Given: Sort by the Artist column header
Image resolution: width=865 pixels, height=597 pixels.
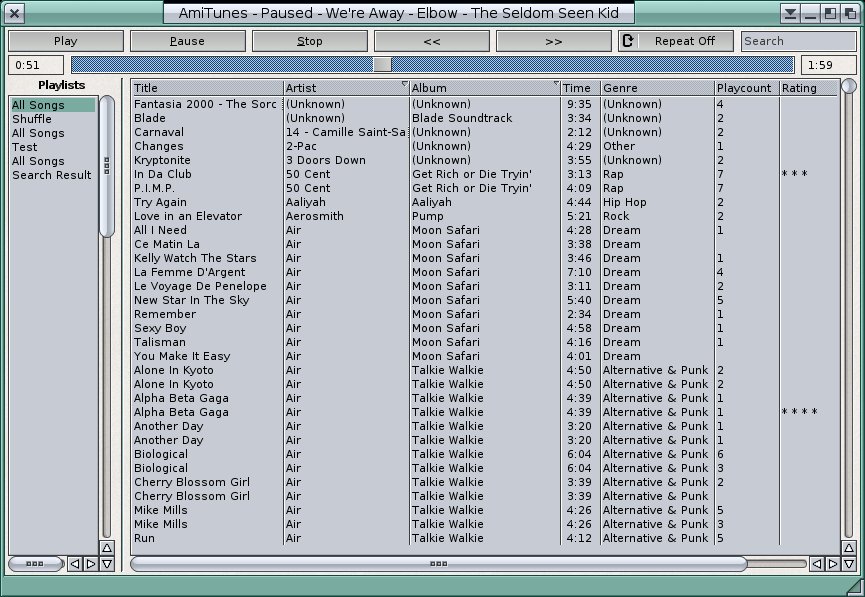Looking at the screenshot, I should click(346, 88).
